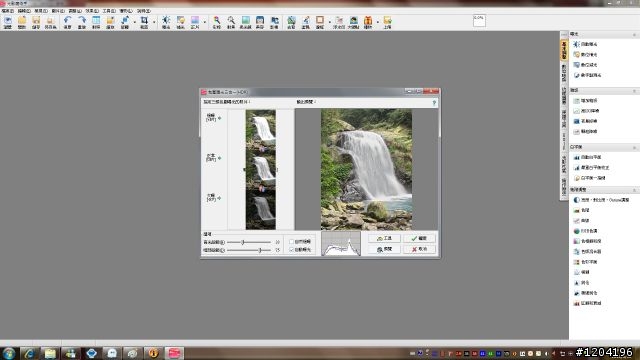The width and height of the screenshot is (640, 360).
Task: Click the Windows Start button
Action: coord(9,353)
